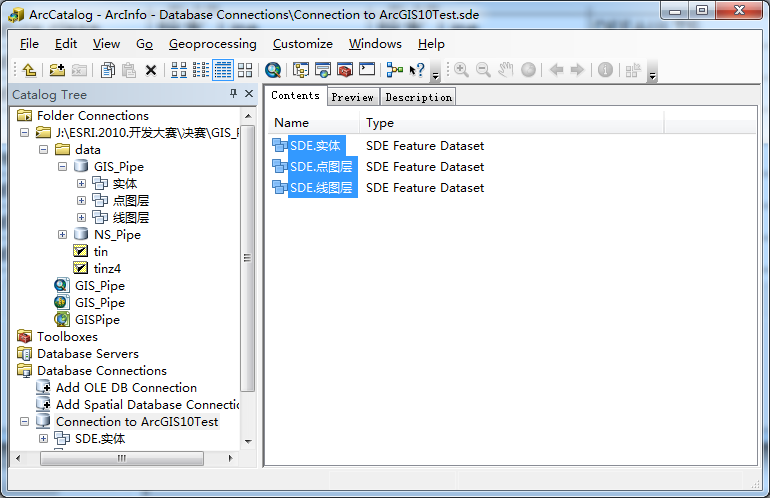
Task: Click the Copy toolbar icon
Action: click(x=108, y=70)
